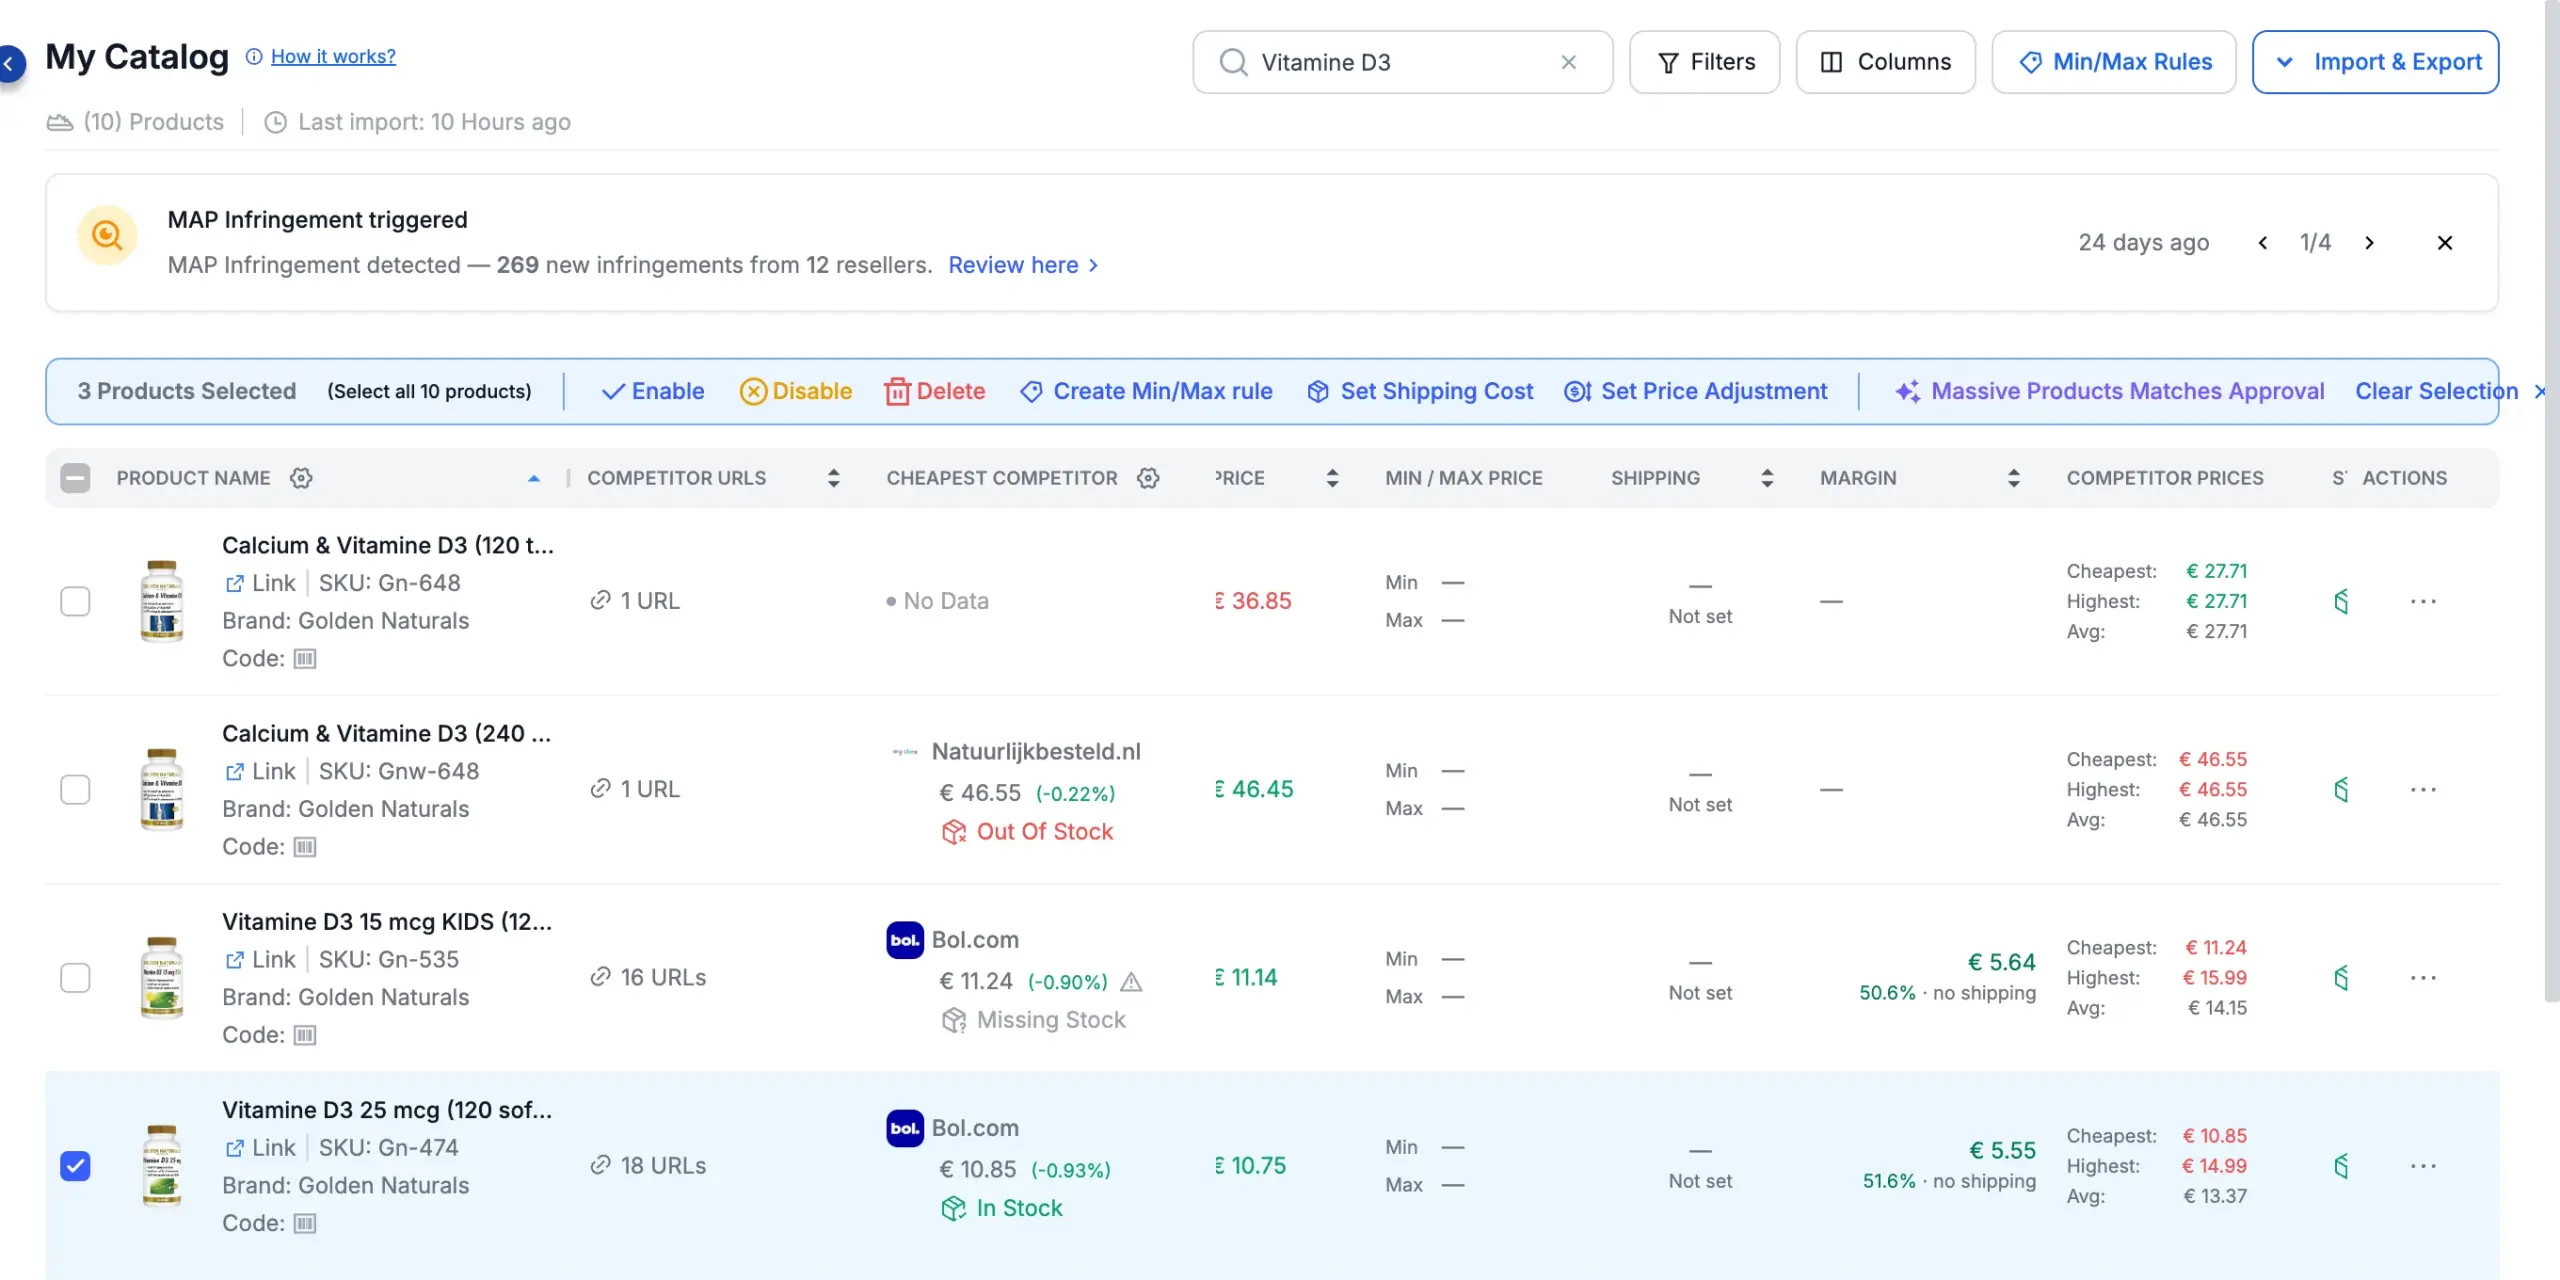Open the three-dot actions menu for Gn-474
Viewport: 2560px width, 1280px height.
click(2423, 1166)
